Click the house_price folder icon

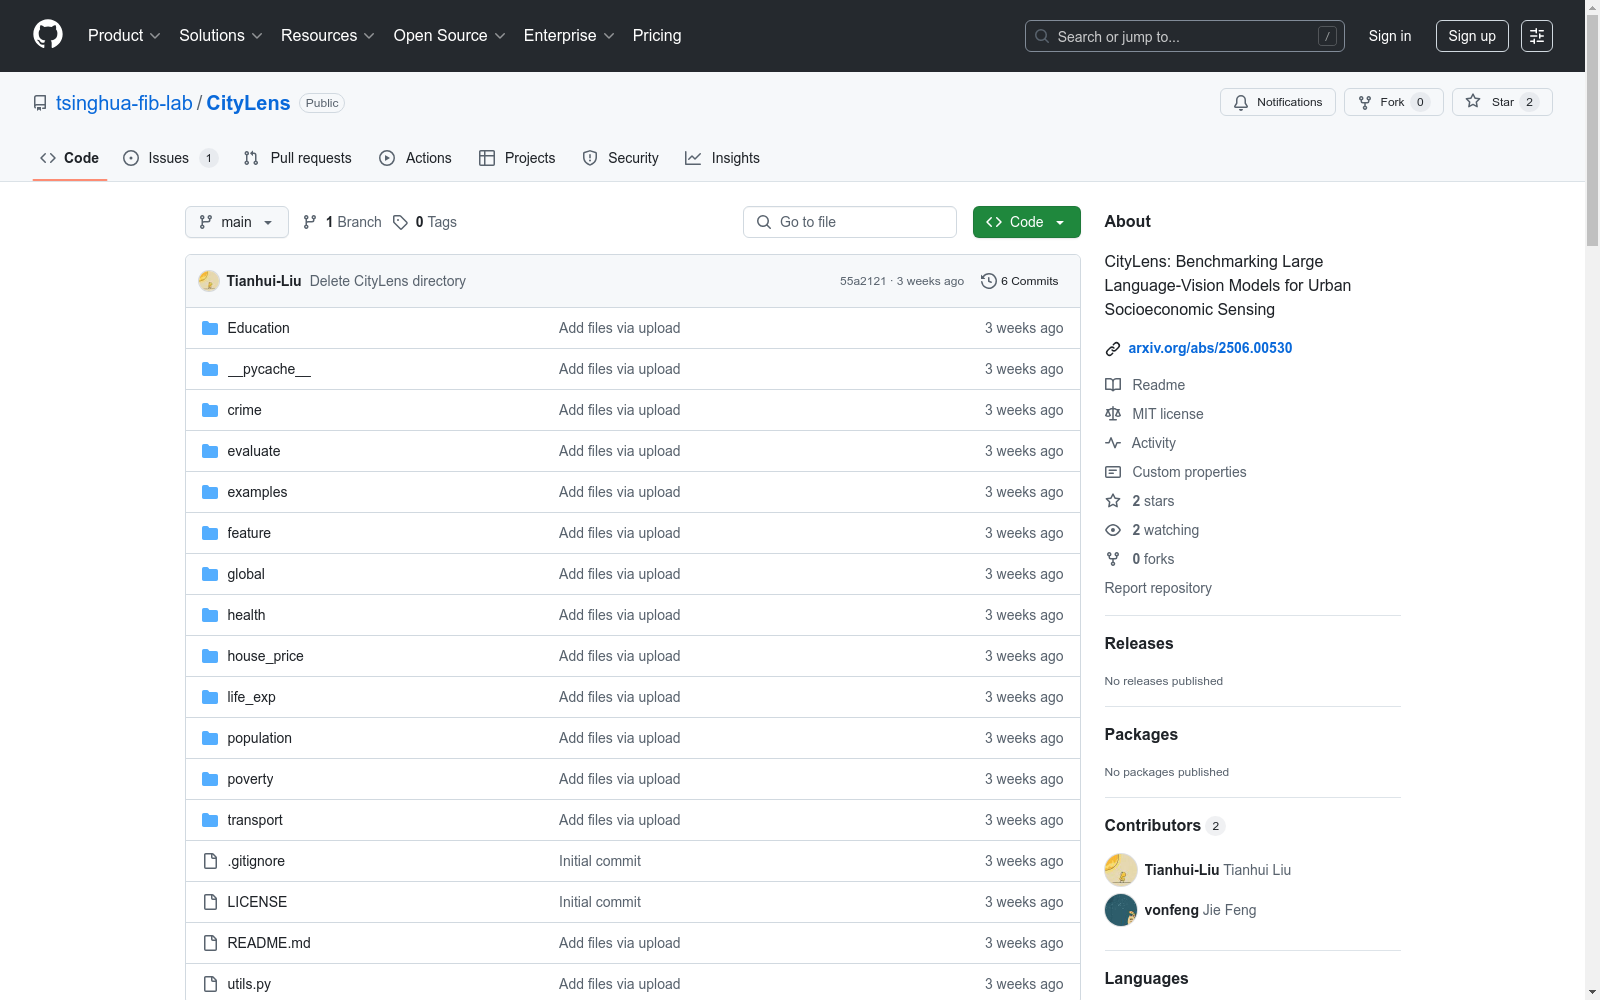(210, 656)
